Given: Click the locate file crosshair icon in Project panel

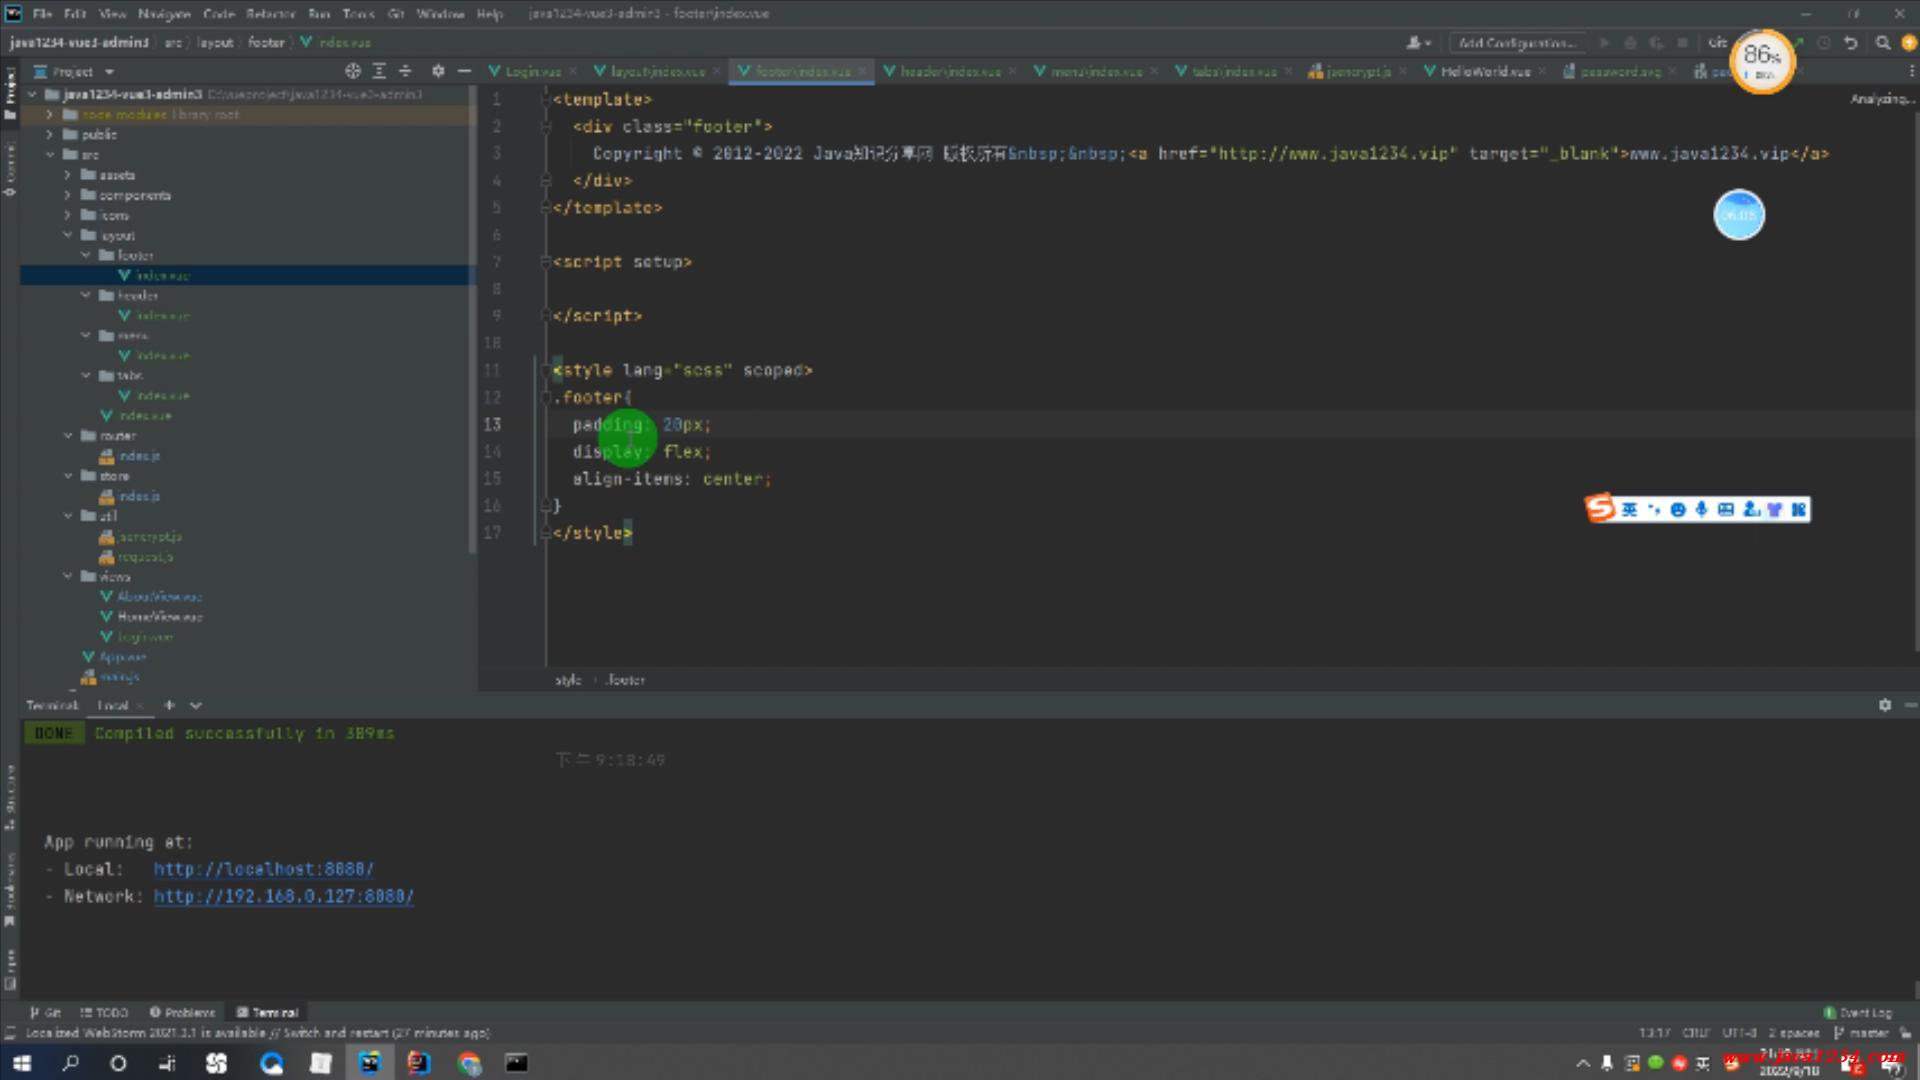Looking at the screenshot, I should 352,71.
